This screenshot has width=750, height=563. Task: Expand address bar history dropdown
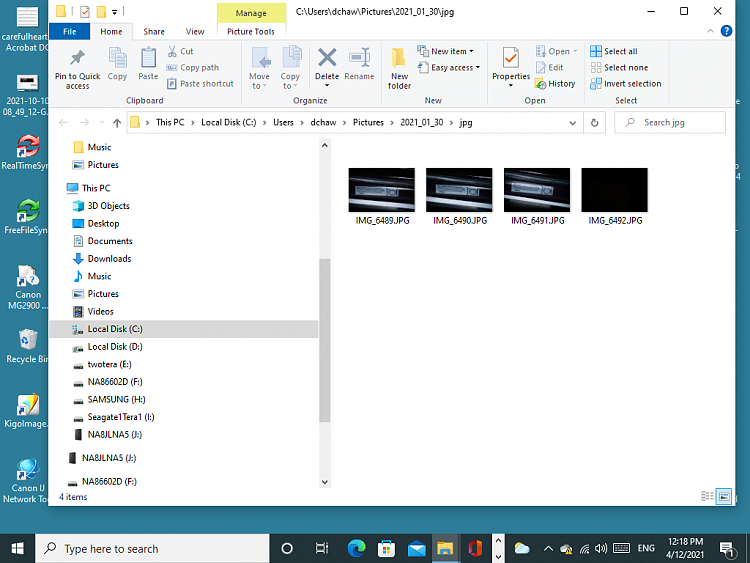(x=573, y=123)
